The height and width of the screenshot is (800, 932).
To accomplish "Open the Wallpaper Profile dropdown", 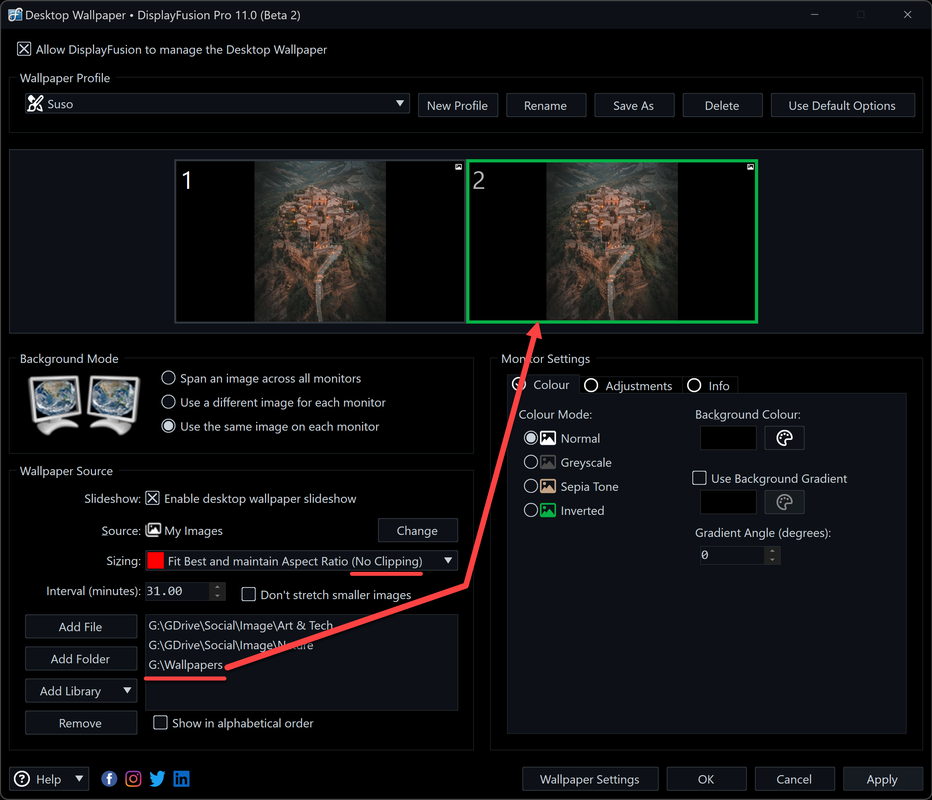I will coord(217,103).
